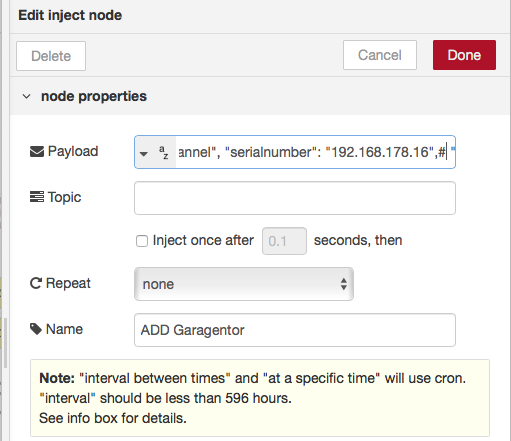The image size is (511, 441).
Task: Click the Repeat circular arrow icon
Action: click(36, 283)
